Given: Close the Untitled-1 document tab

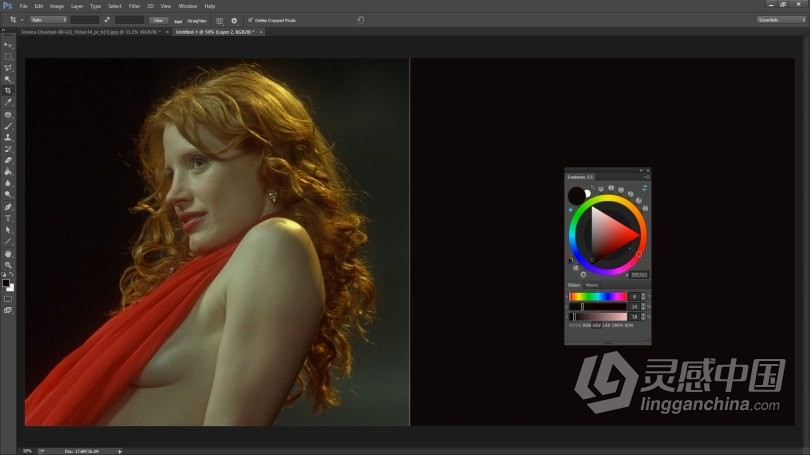Looking at the screenshot, I should point(261,32).
